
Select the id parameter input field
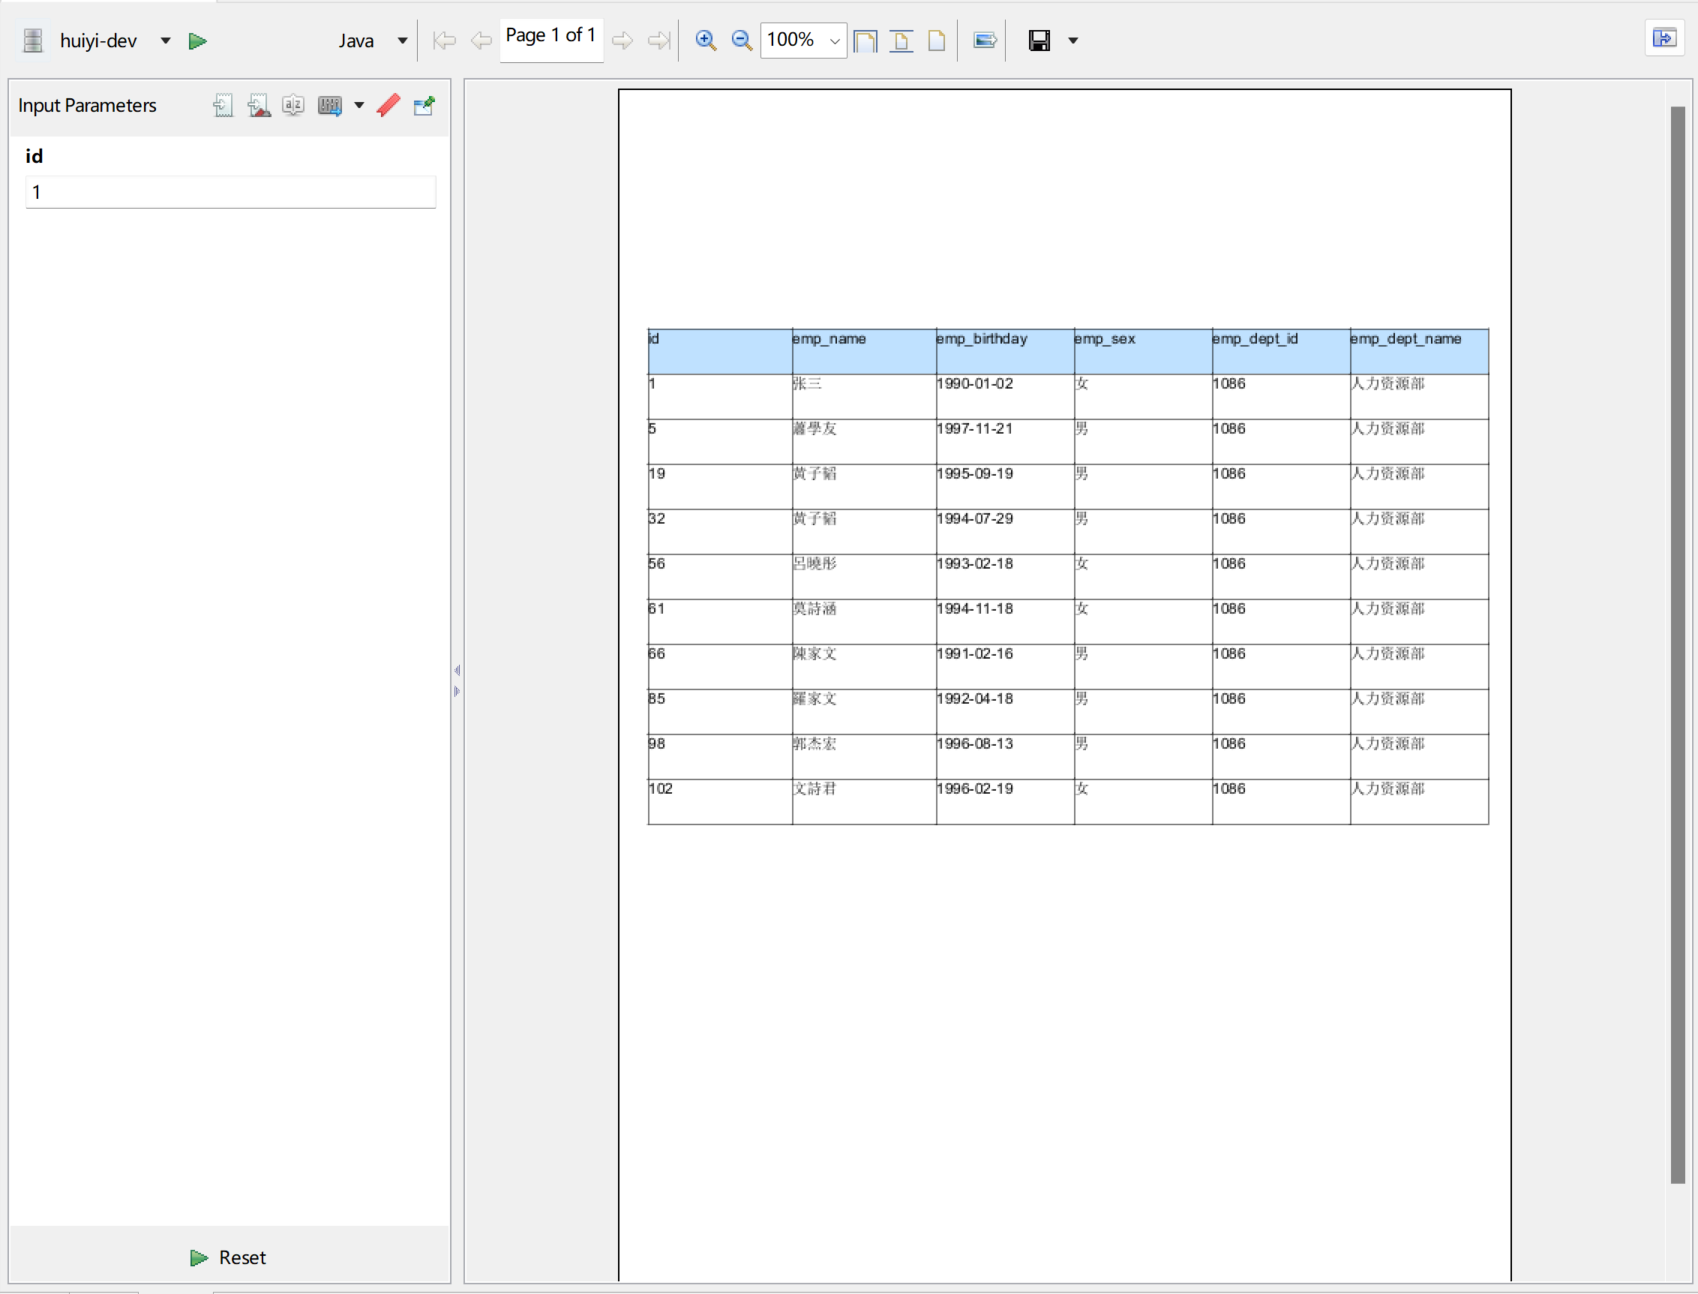coord(230,191)
